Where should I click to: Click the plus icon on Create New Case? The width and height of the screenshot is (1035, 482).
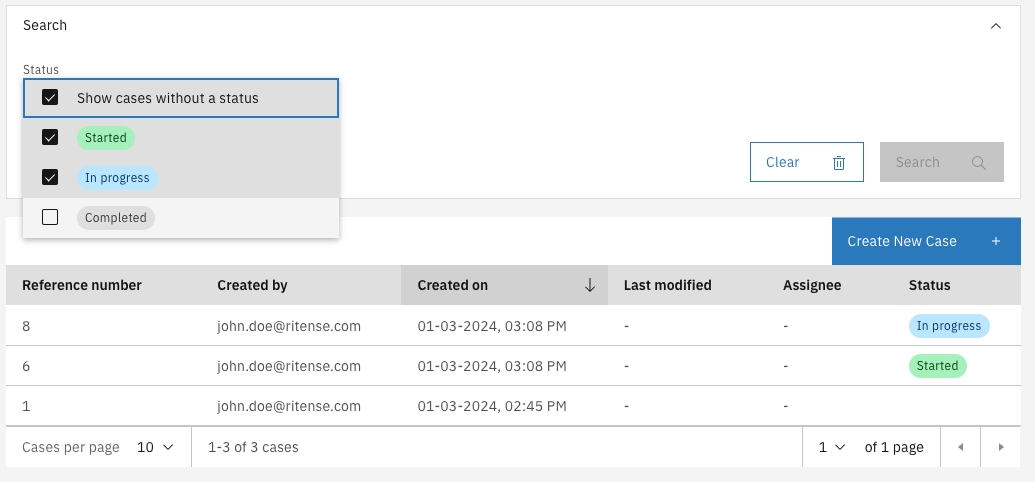[x=995, y=241]
